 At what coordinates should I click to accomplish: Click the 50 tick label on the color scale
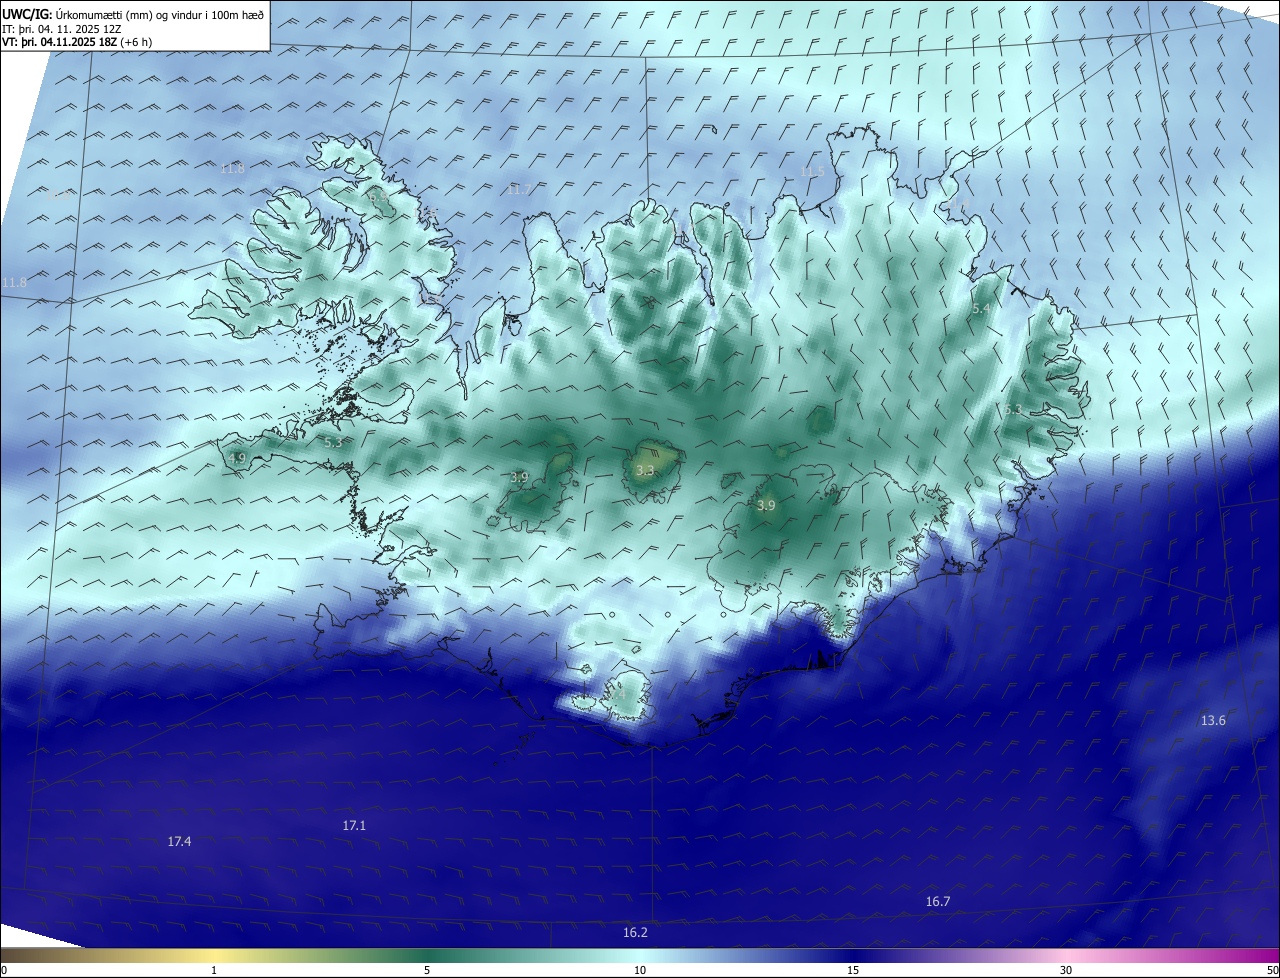point(1272,970)
